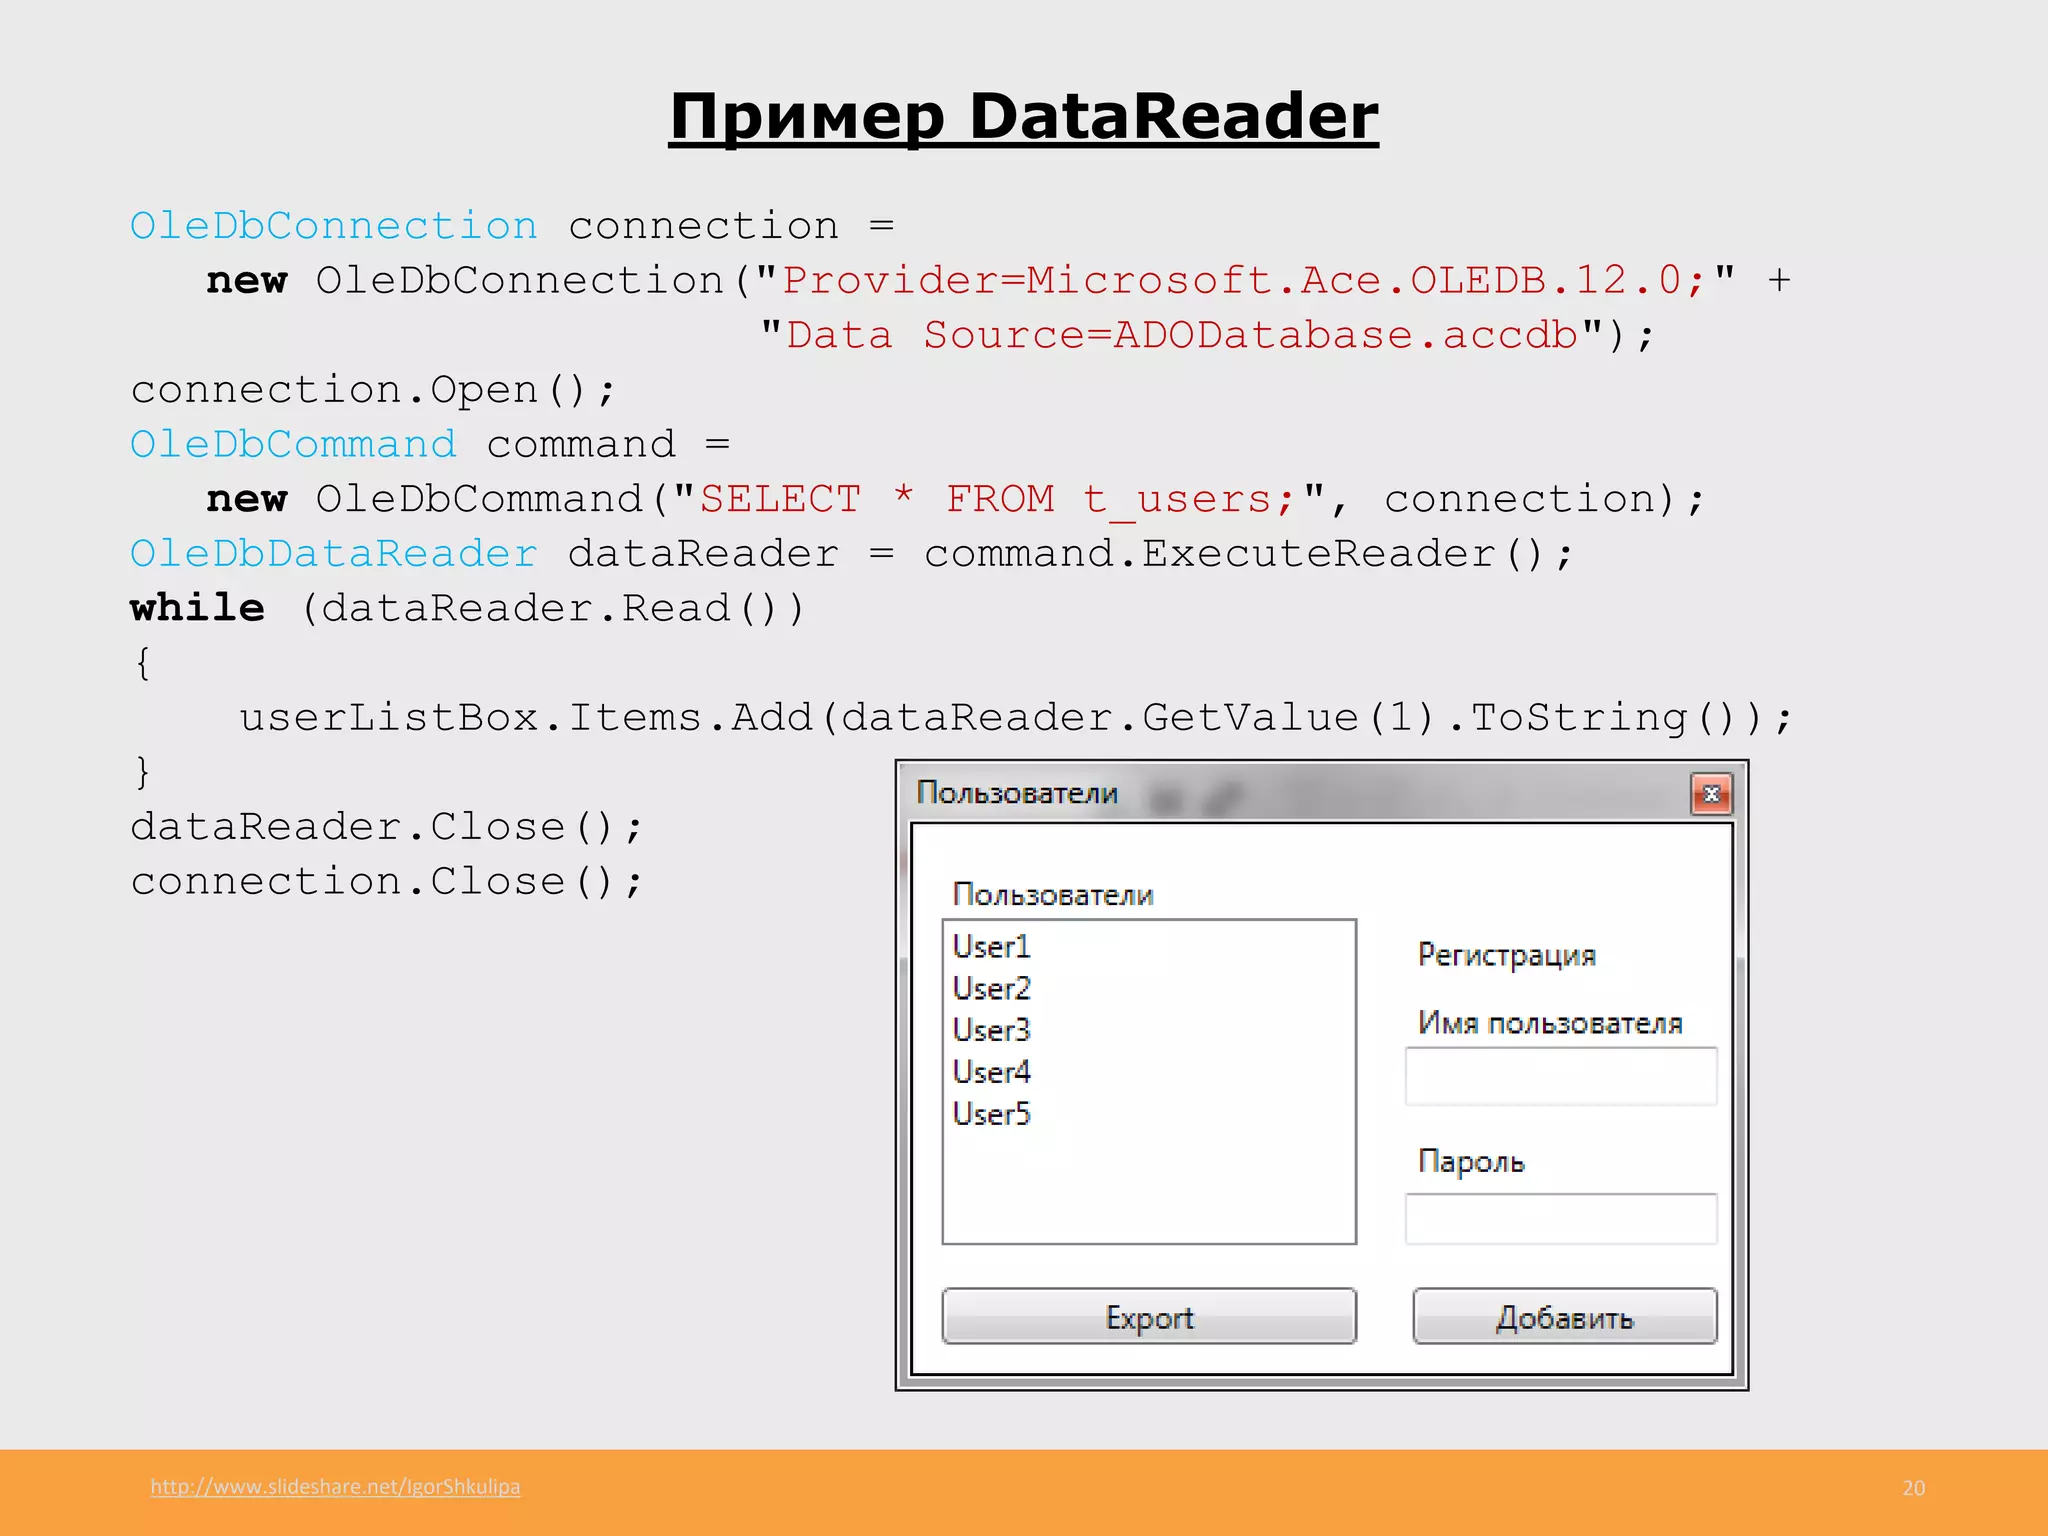Click the userListBox.Items.Add code line
The image size is (2048, 1536).
(1016, 718)
